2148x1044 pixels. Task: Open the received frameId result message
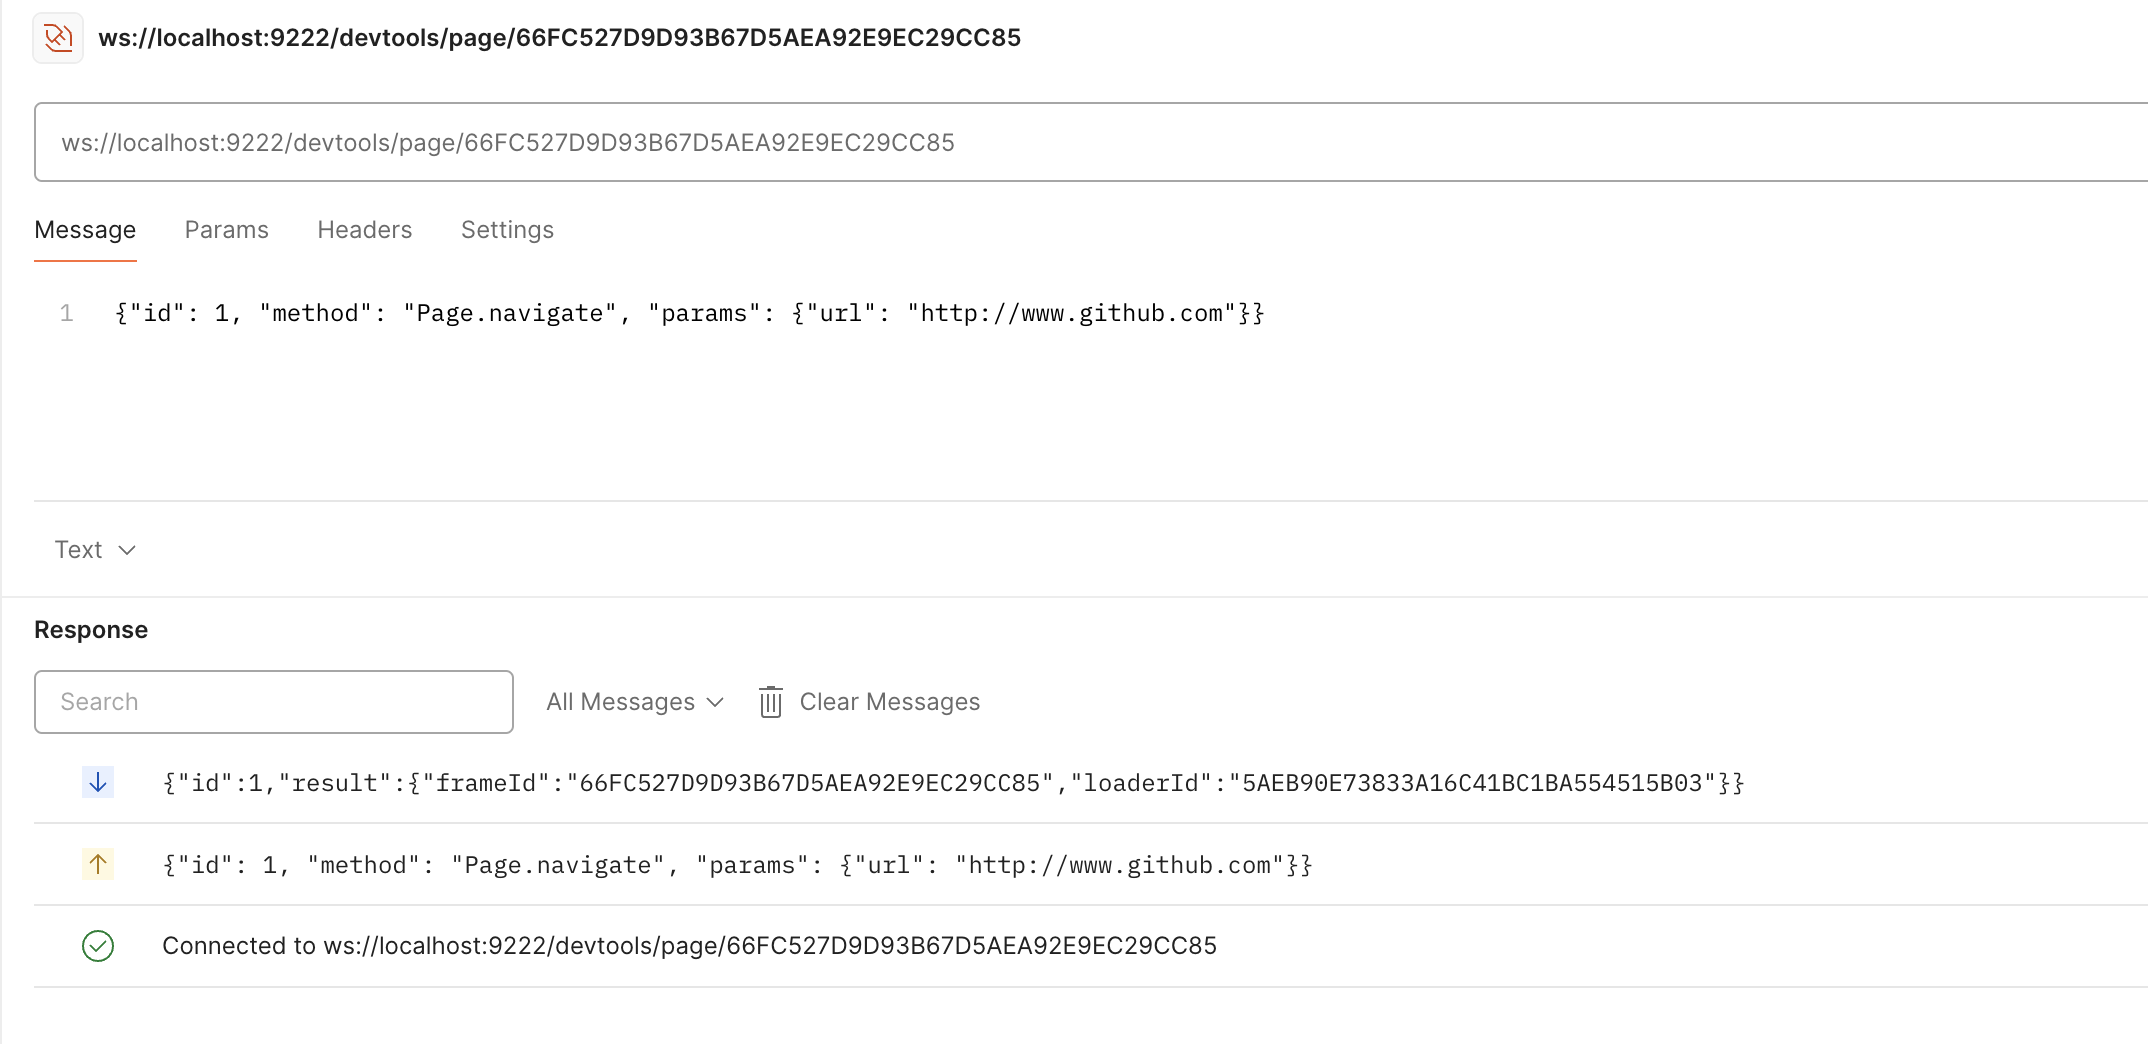coord(1091,783)
